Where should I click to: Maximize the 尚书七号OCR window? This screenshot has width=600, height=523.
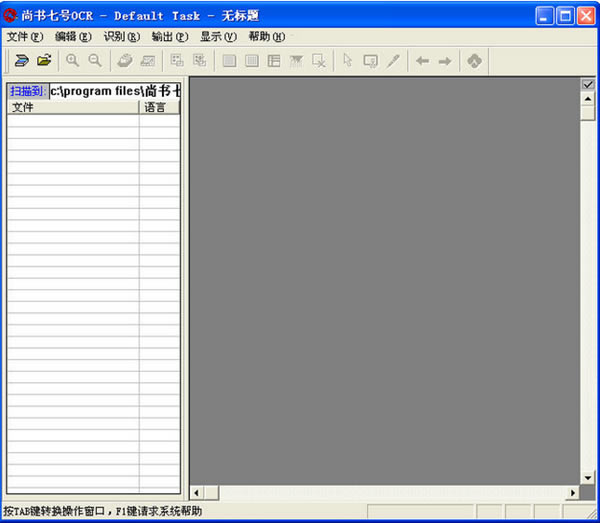tap(565, 16)
